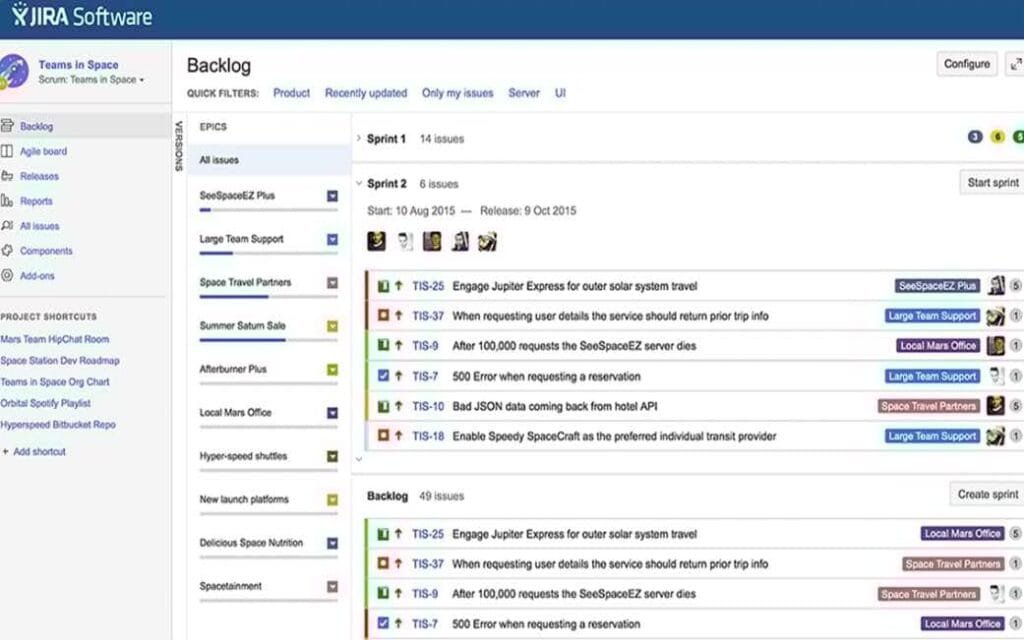Image resolution: width=1024 pixels, height=640 pixels.
Task: Open All issues in the sidebar
Action: pos(39,226)
